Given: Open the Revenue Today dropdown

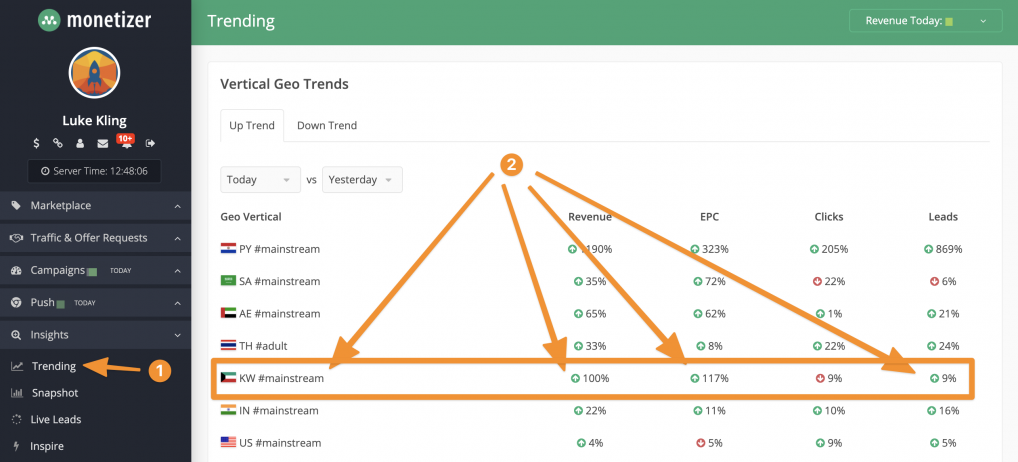Looking at the screenshot, I should (x=926, y=21).
